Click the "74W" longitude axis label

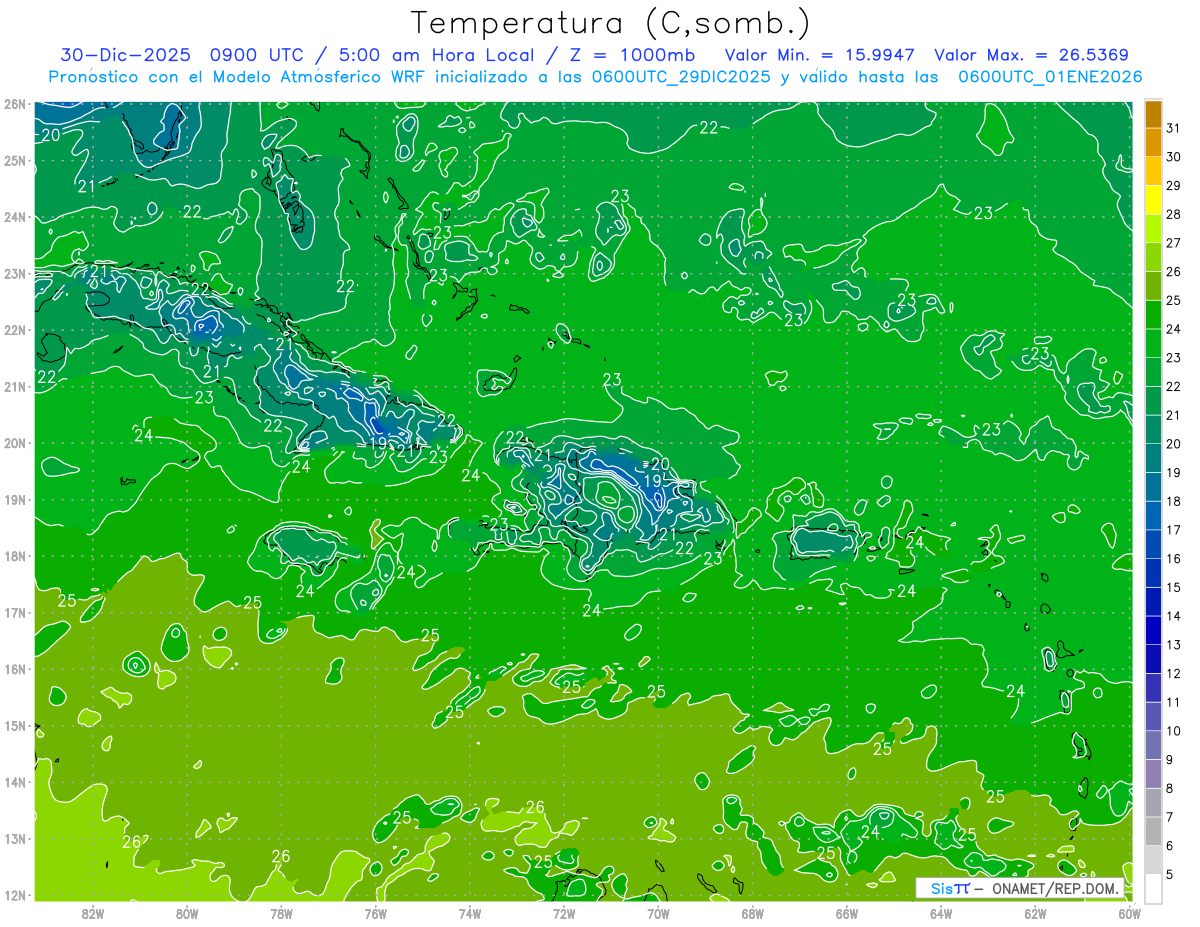470,913
